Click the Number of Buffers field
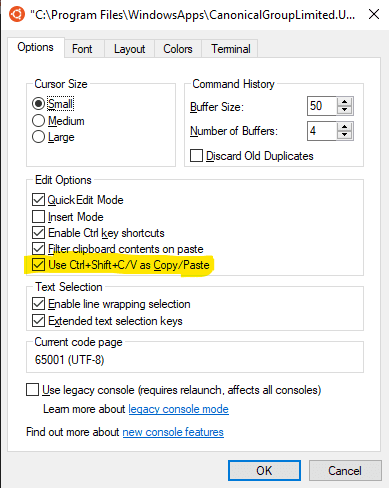 322,131
